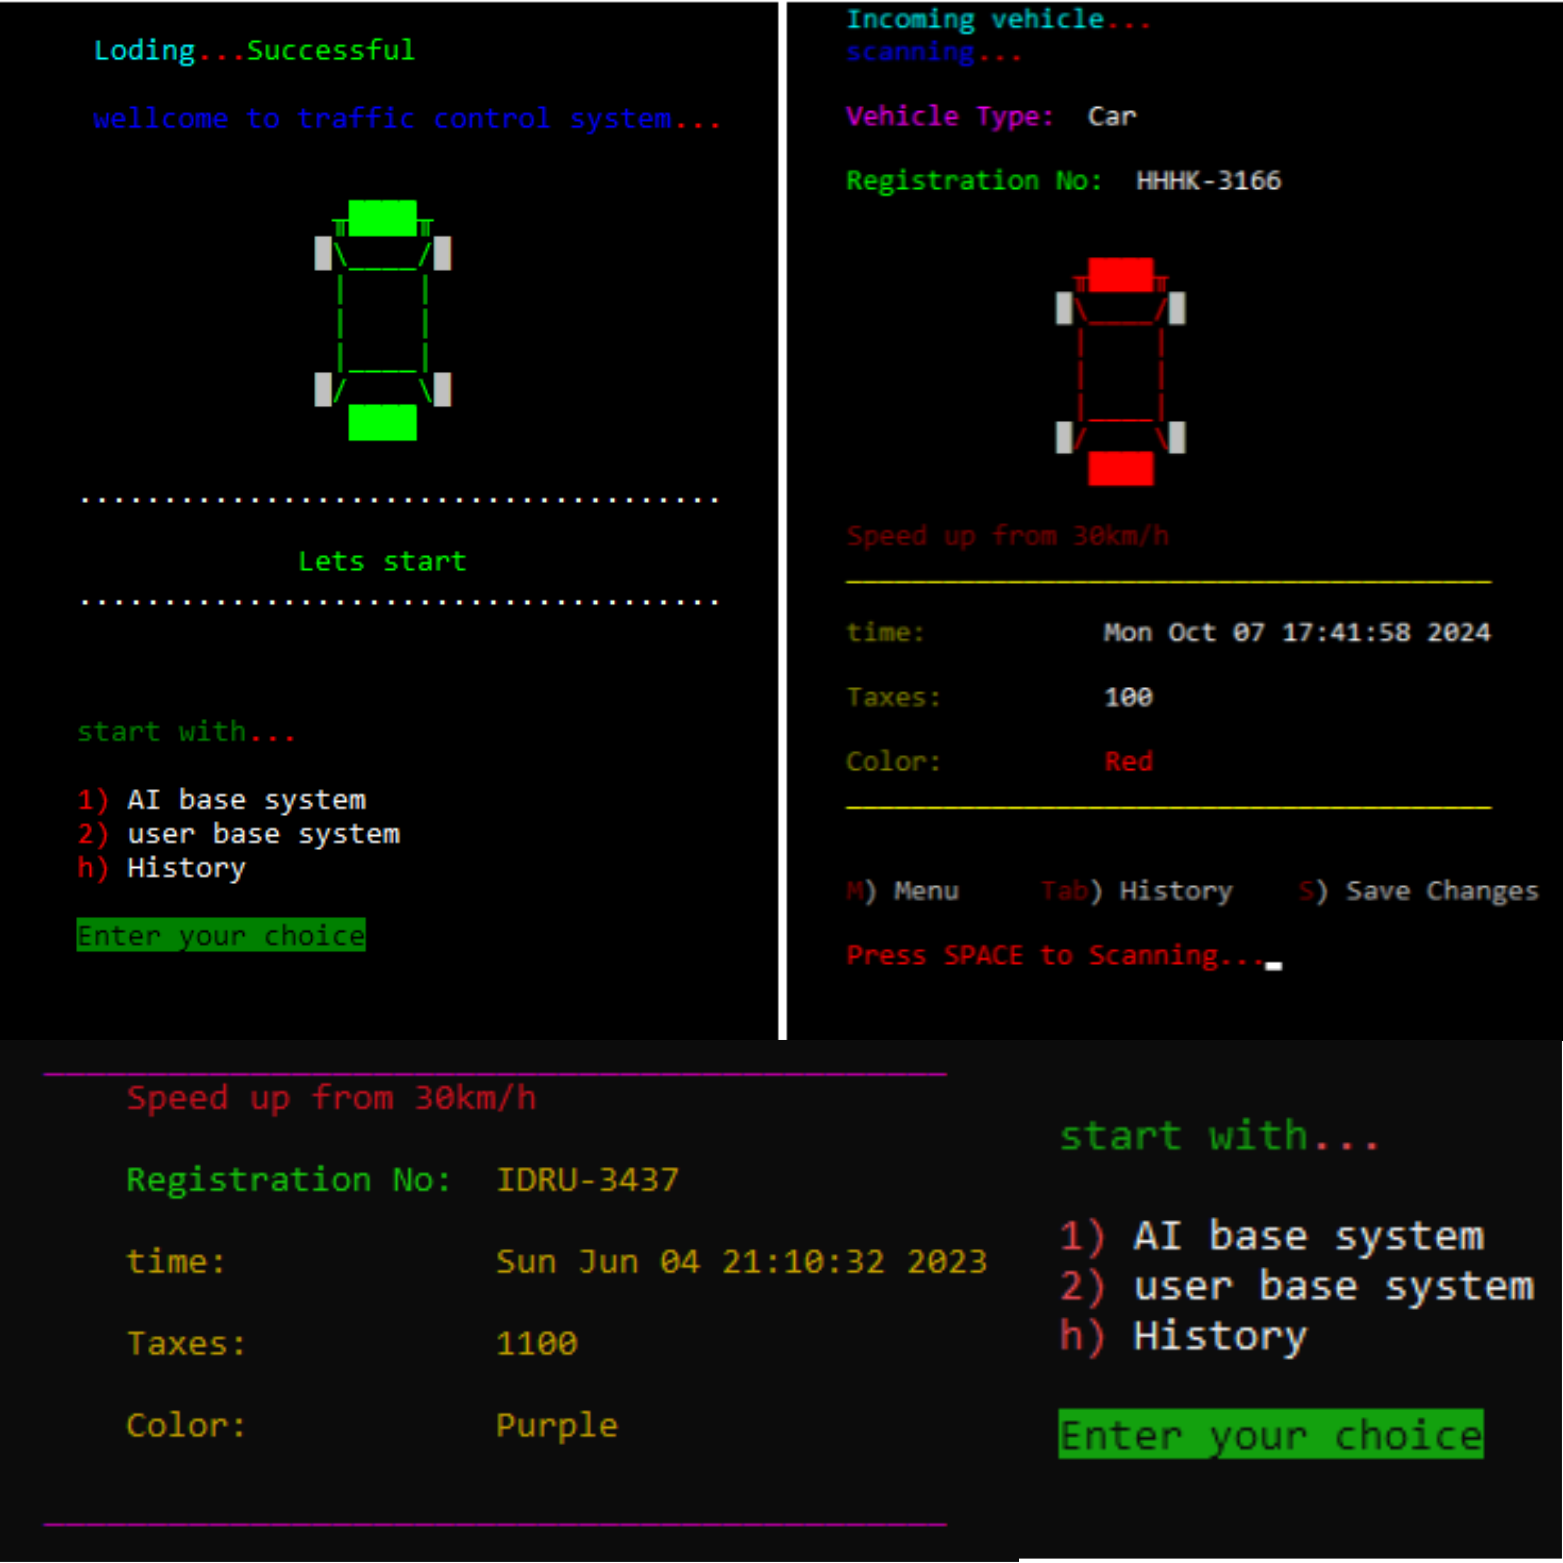Choose 2) user base system in small-text menu
This screenshot has height=1563, width=1563.
pos(239,834)
